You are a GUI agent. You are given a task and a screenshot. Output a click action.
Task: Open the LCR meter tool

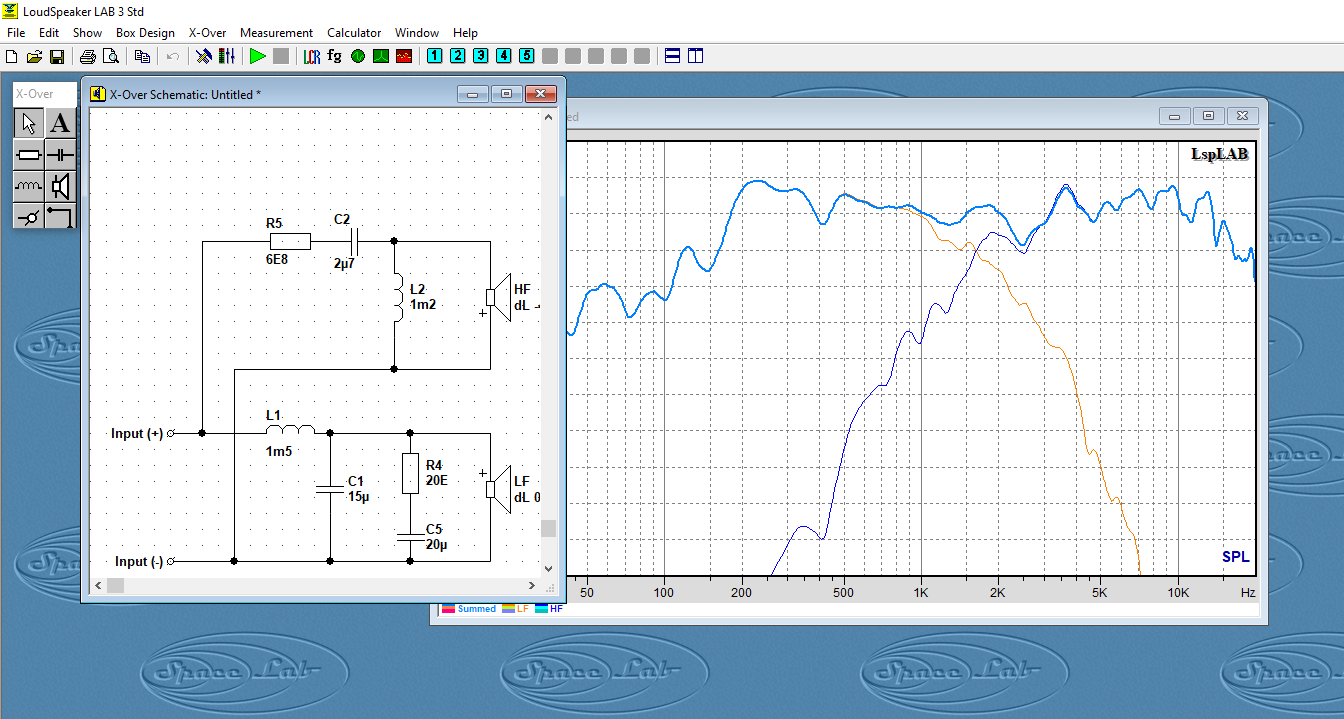click(312, 56)
